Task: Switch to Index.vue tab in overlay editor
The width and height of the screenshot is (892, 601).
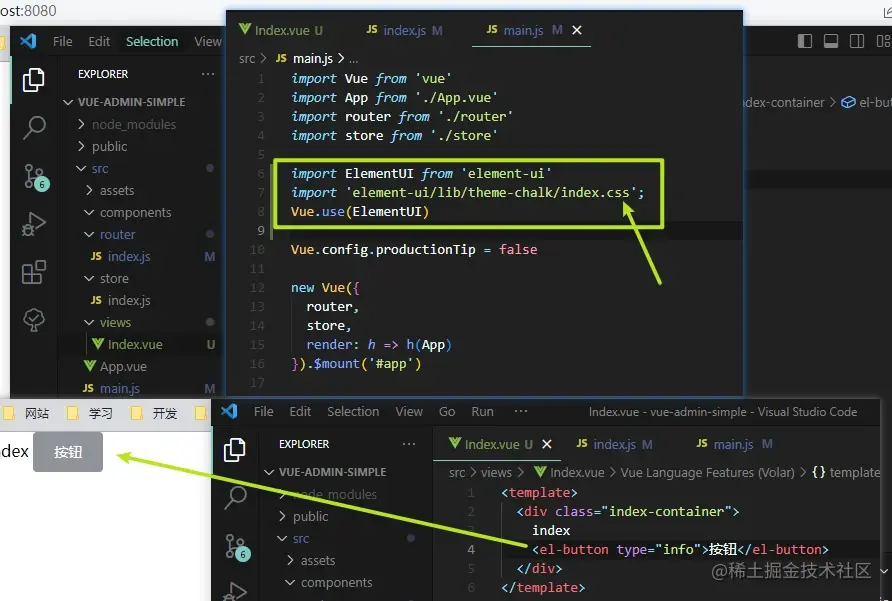Action: pyautogui.click(x=281, y=30)
